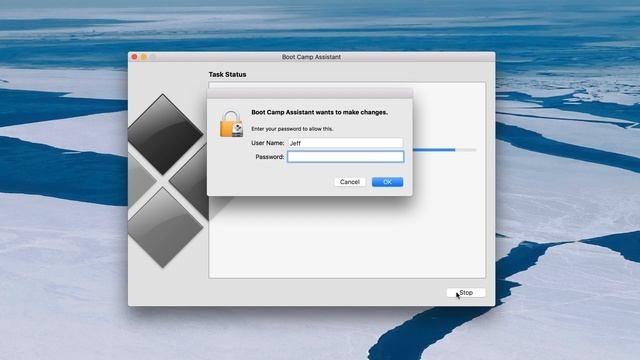Image resolution: width=640 pixels, height=360 pixels.
Task: Click the OK button in password dialog
Action: pos(387,182)
